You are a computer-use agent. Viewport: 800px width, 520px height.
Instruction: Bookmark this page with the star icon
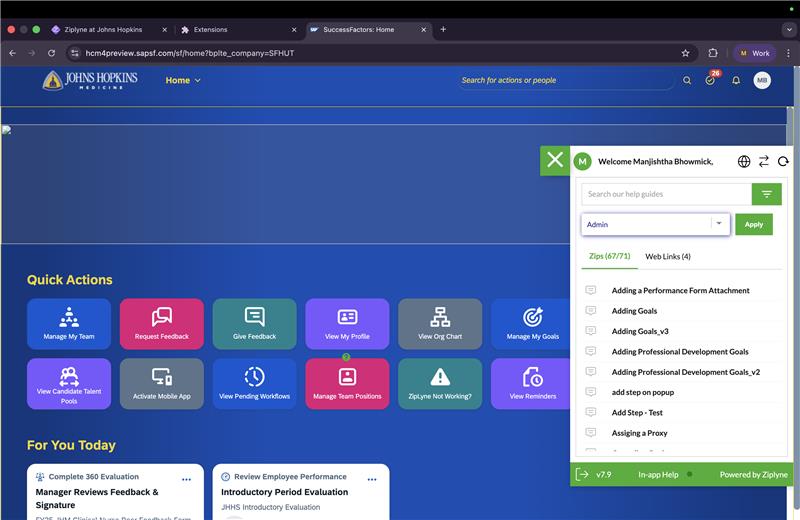685,53
